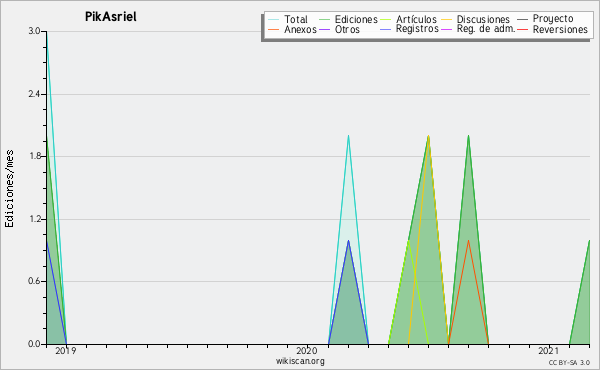Click the wikiscan.org credit text
Image resolution: width=600 pixels, height=370 pixels.
click(300, 361)
